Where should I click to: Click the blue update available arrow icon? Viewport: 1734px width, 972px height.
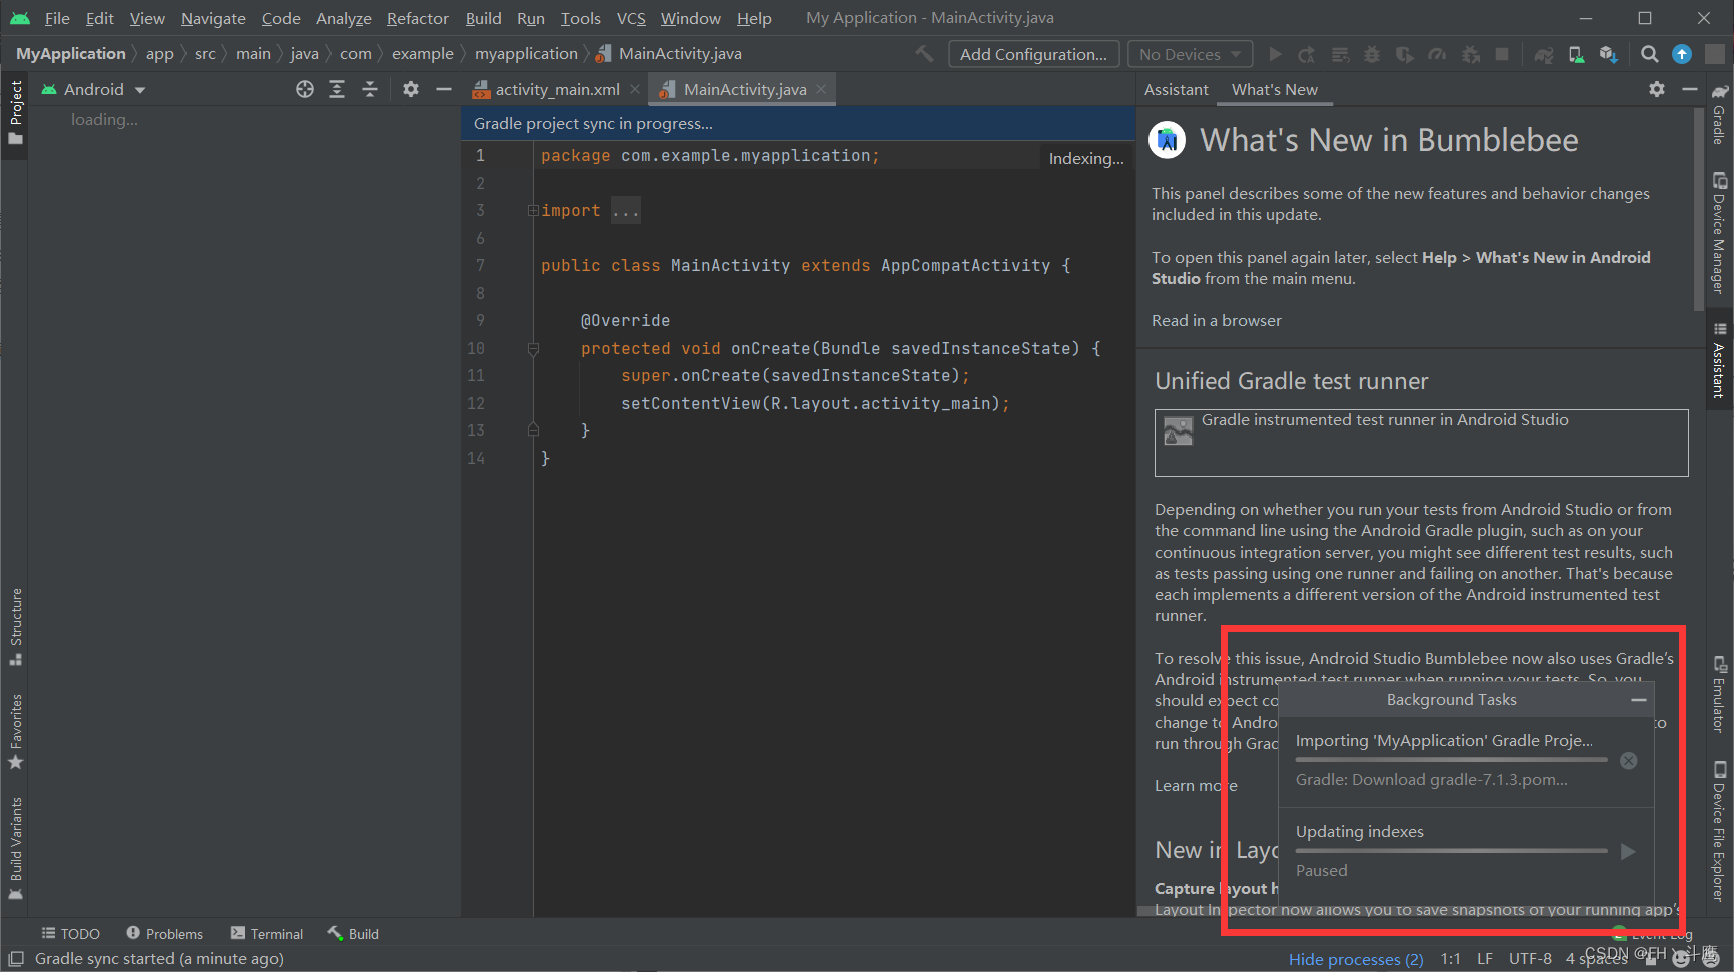tap(1682, 54)
